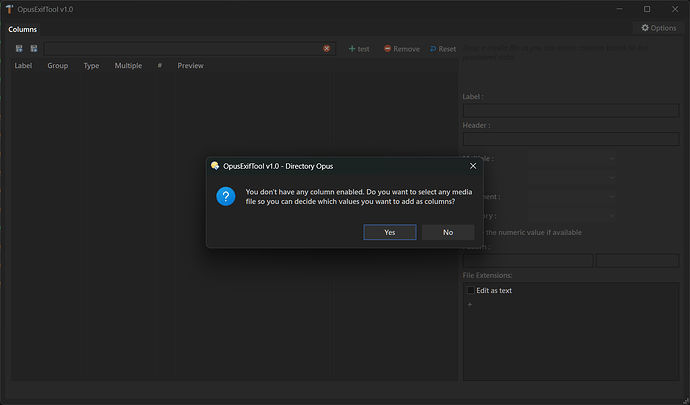Maximize the OpusExifTool window

click(x=647, y=9)
